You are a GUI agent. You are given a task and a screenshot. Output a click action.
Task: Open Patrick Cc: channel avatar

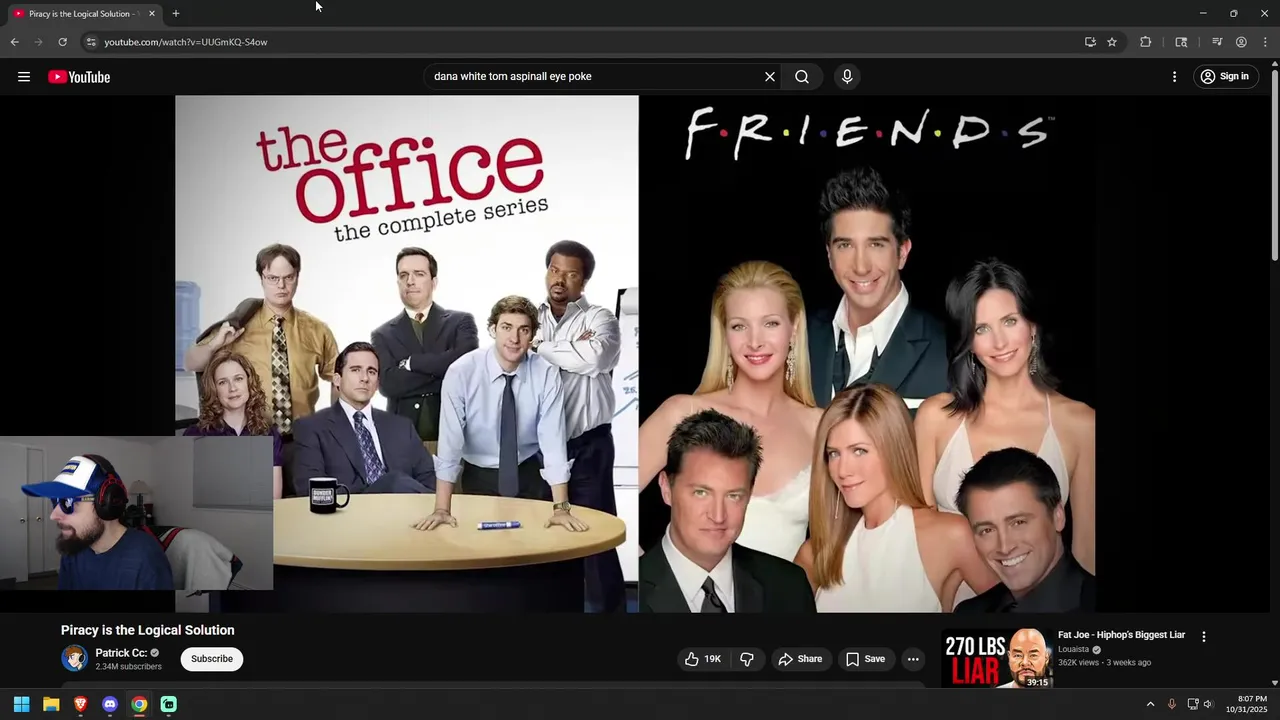click(x=75, y=658)
